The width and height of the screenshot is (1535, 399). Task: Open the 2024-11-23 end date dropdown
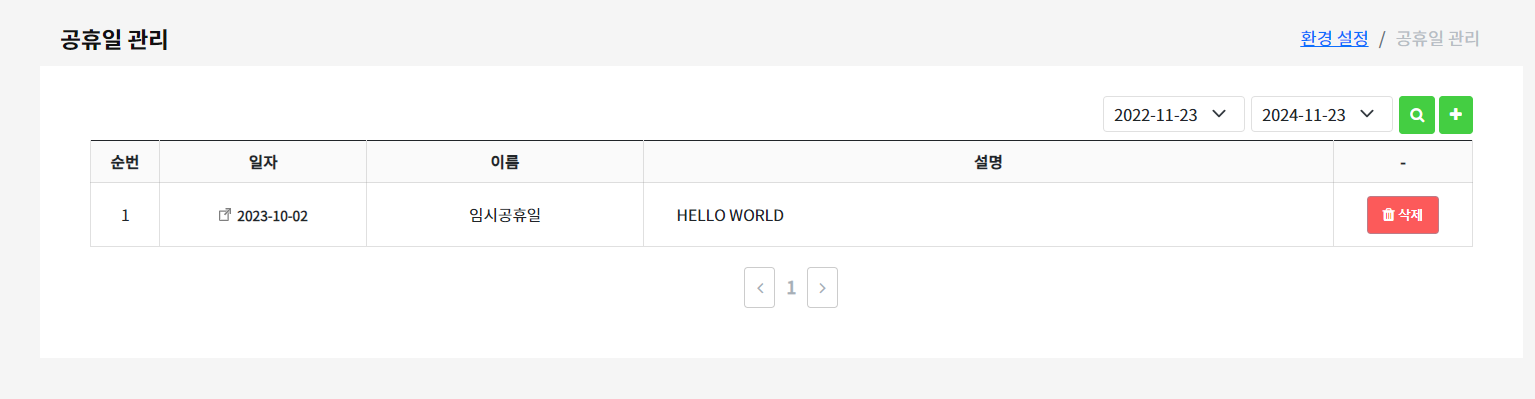1322,115
